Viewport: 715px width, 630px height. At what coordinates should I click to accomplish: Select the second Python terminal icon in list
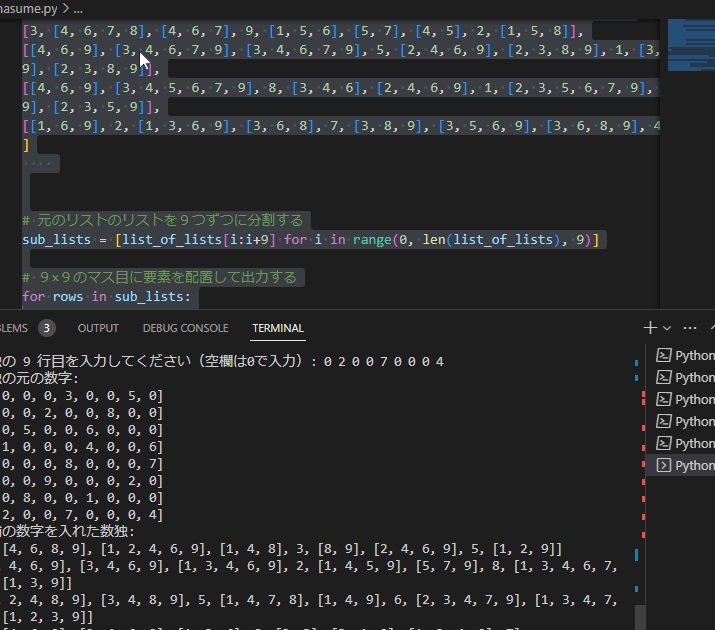[x=663, y=378]
